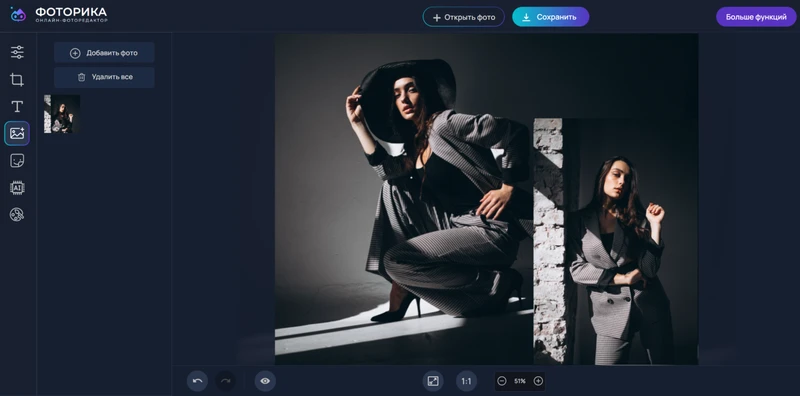This screenshot has width=800, height=396.
Task: Select the Crop tool
Action: pos(17,80)
